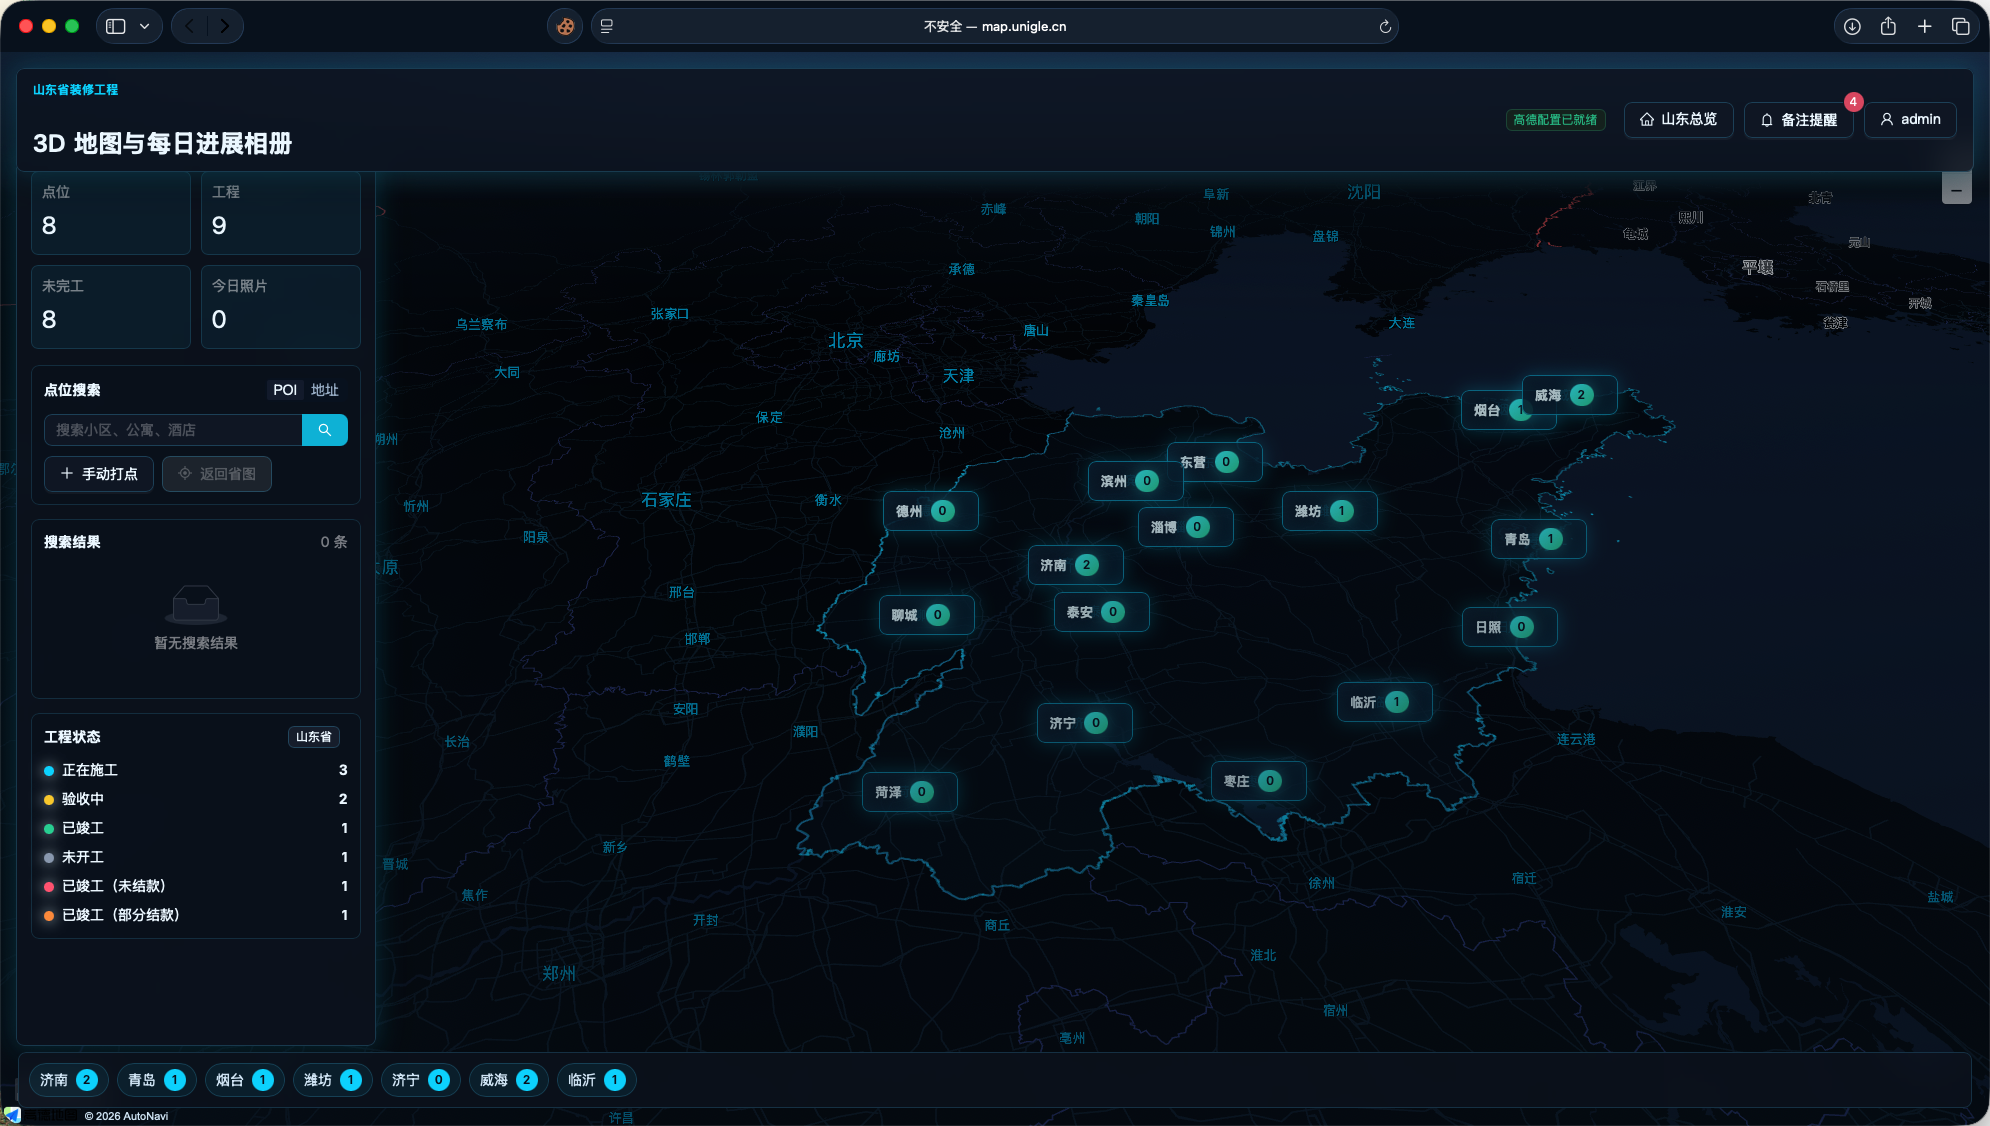Viewport: 1990px width, 1126px height.
Task: Go to 山东总览 overview
Action: pos(1678,120)
